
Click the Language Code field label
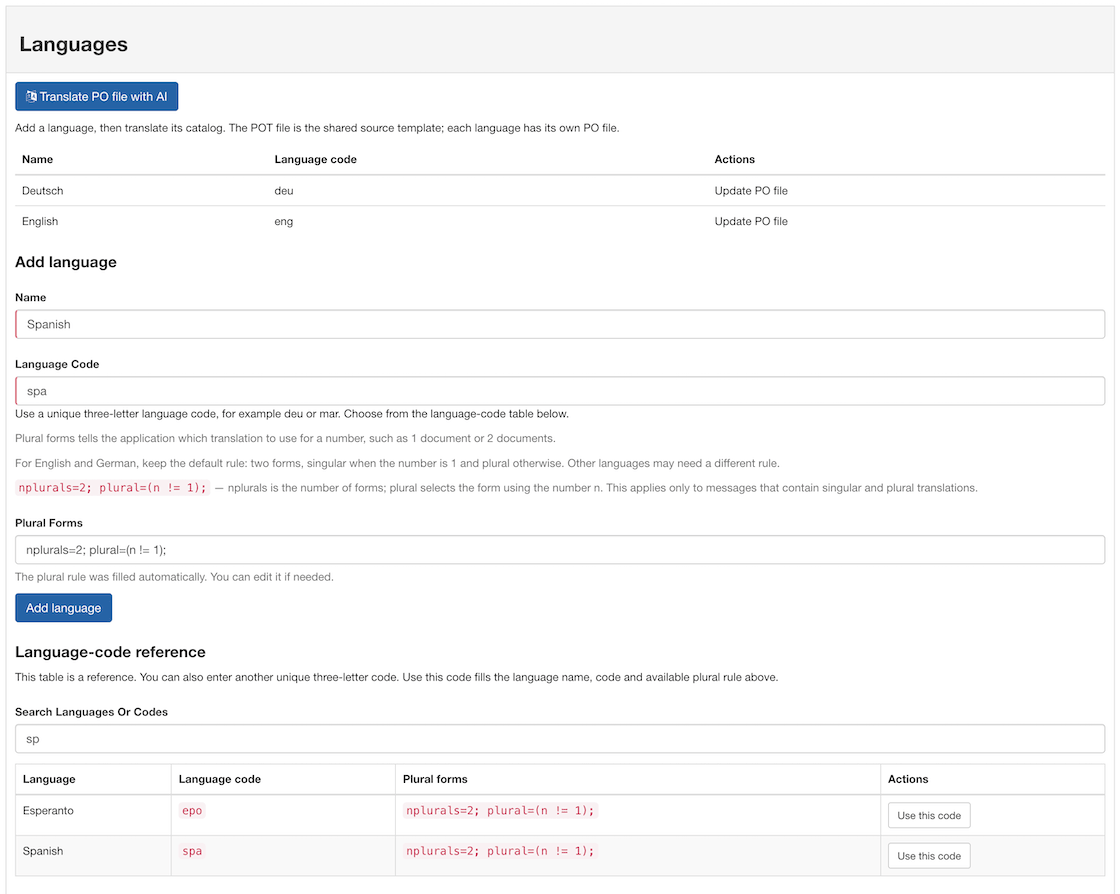click(57, 364)
